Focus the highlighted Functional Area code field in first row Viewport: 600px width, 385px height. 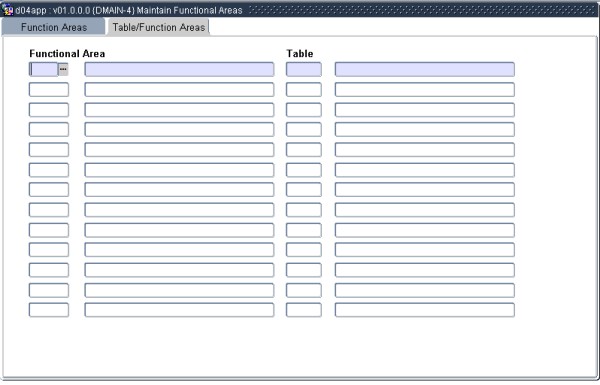point(44,69)
